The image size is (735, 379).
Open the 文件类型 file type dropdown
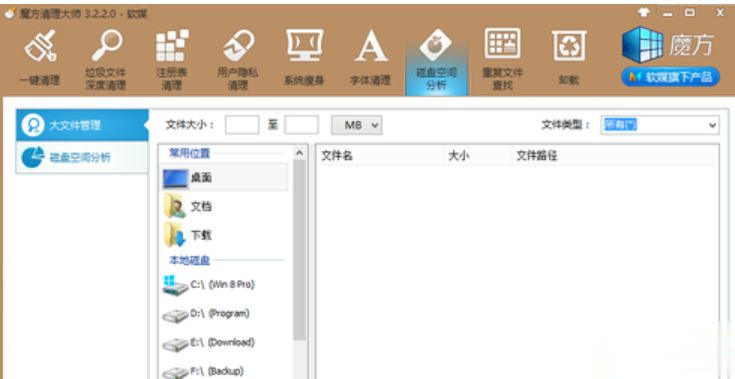(660, 125)
